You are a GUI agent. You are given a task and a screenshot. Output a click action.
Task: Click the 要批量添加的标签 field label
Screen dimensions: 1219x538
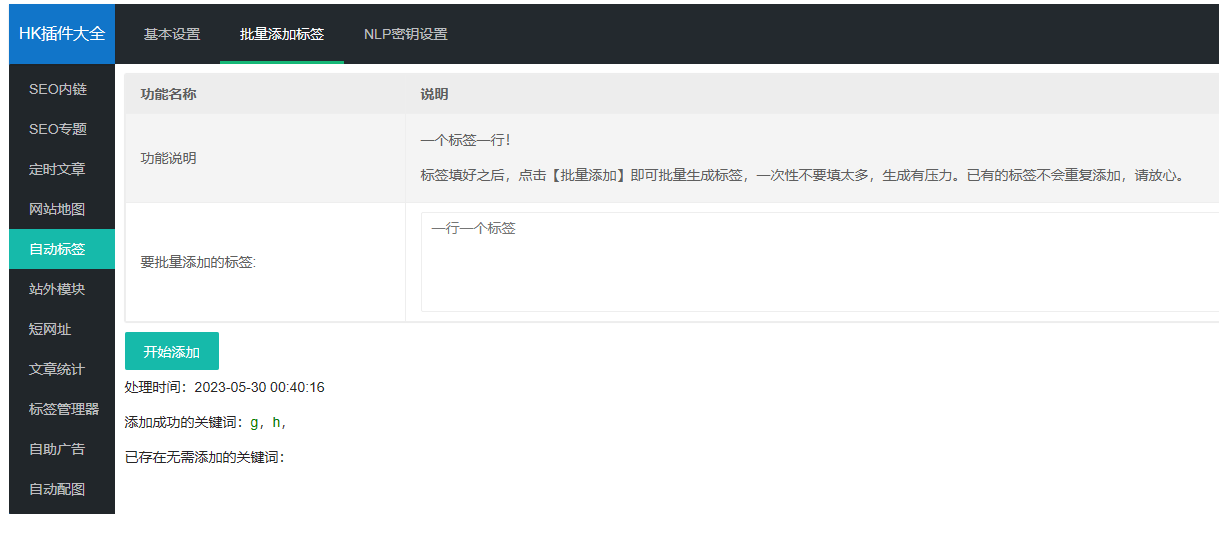point(198,262)
